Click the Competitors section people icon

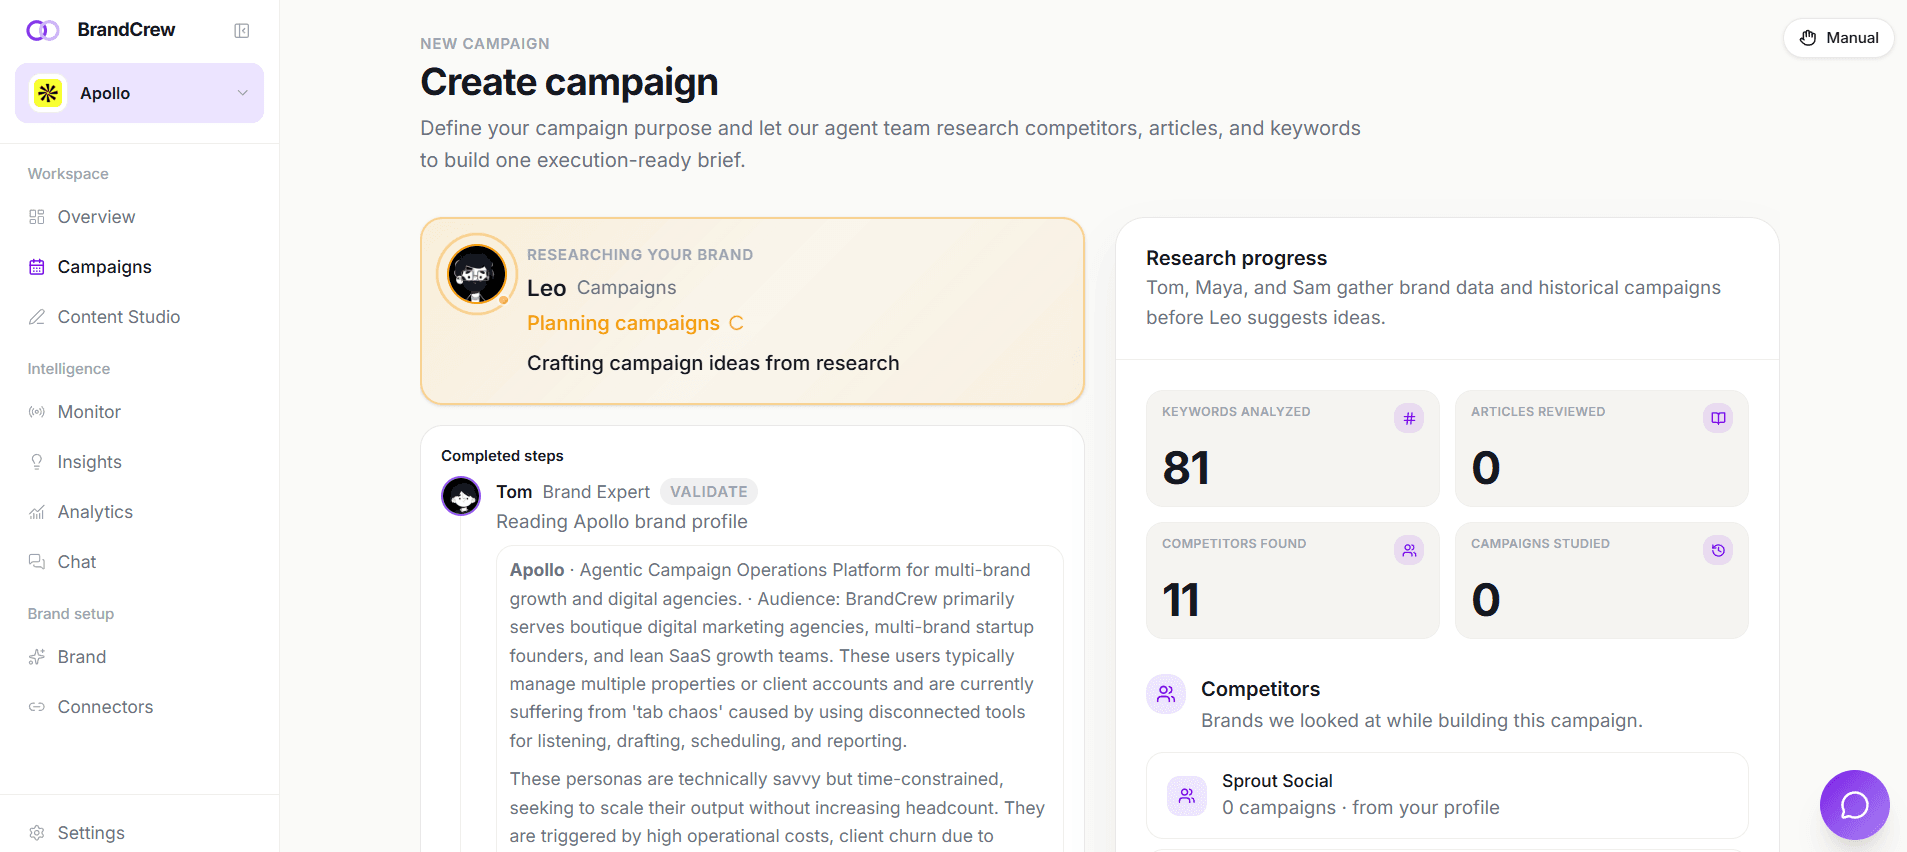[x=1166, y=694]
